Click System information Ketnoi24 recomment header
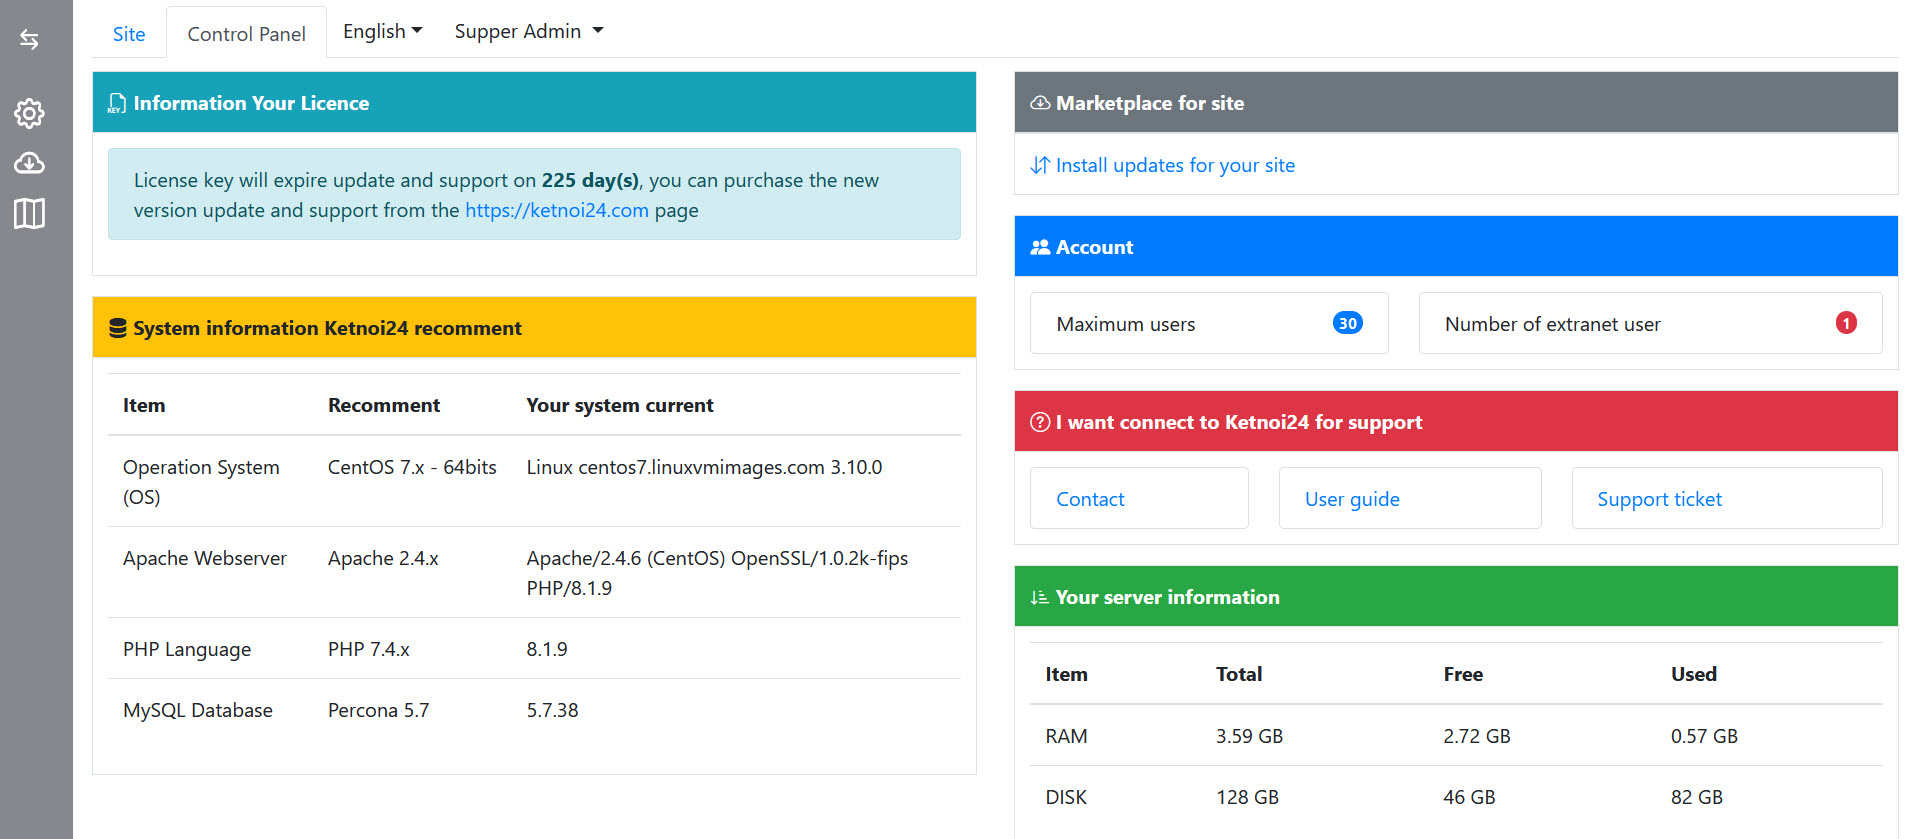Screen dimensions: 1909x839 (x=534, y=327)
